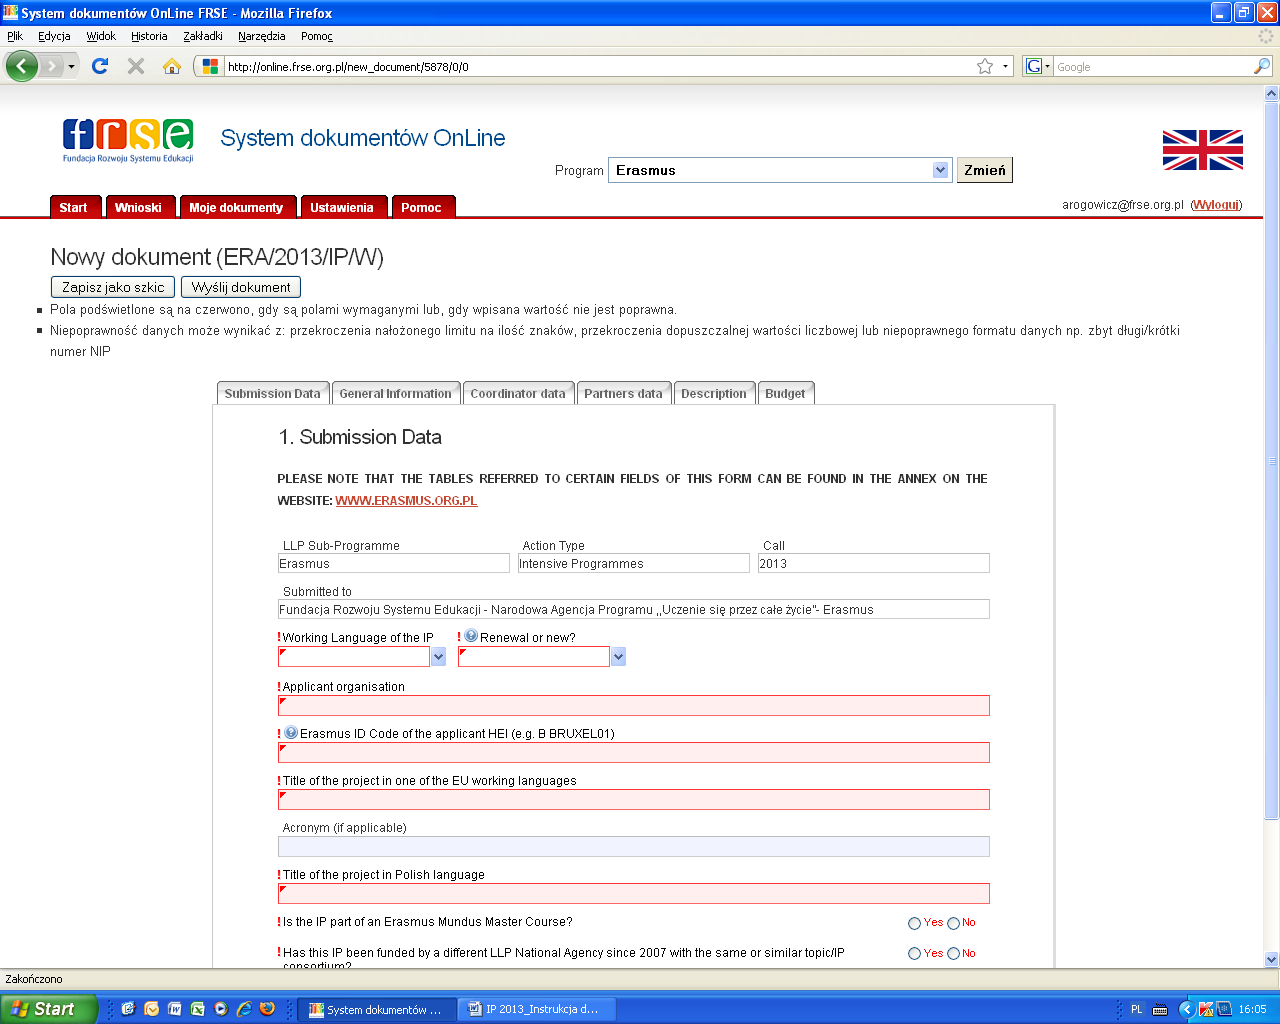Click the Wyloguj link
Viewport: 1280px width, 1024px height.
[1216, 204]
